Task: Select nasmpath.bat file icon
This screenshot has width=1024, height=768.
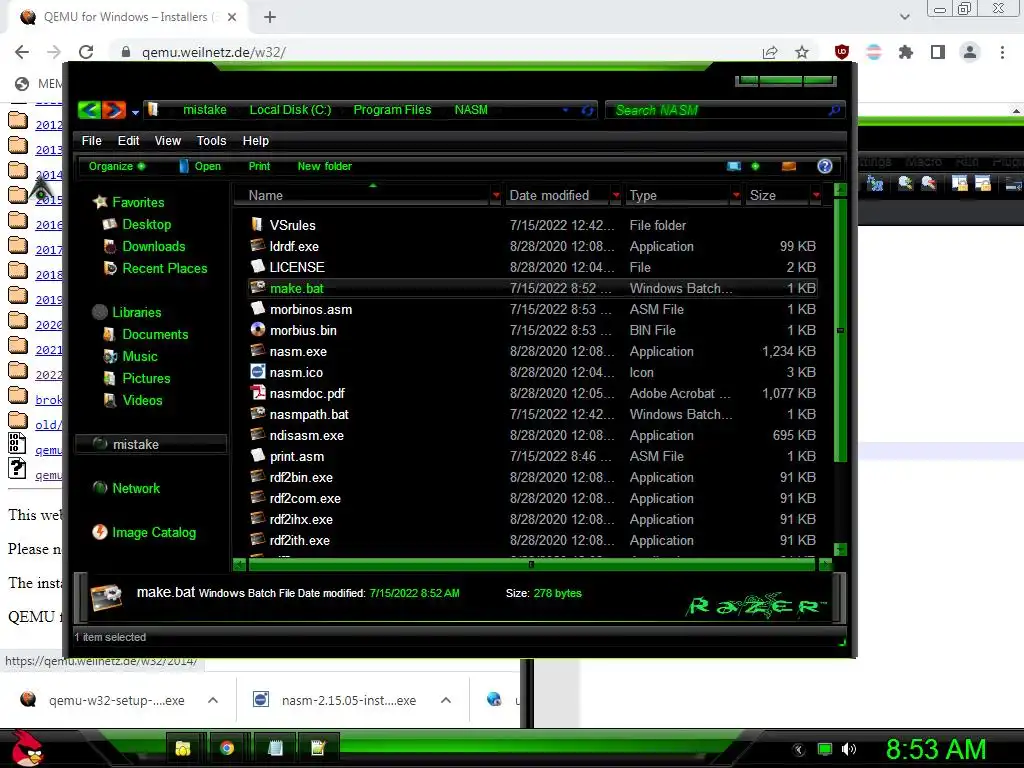Action: 257,413
